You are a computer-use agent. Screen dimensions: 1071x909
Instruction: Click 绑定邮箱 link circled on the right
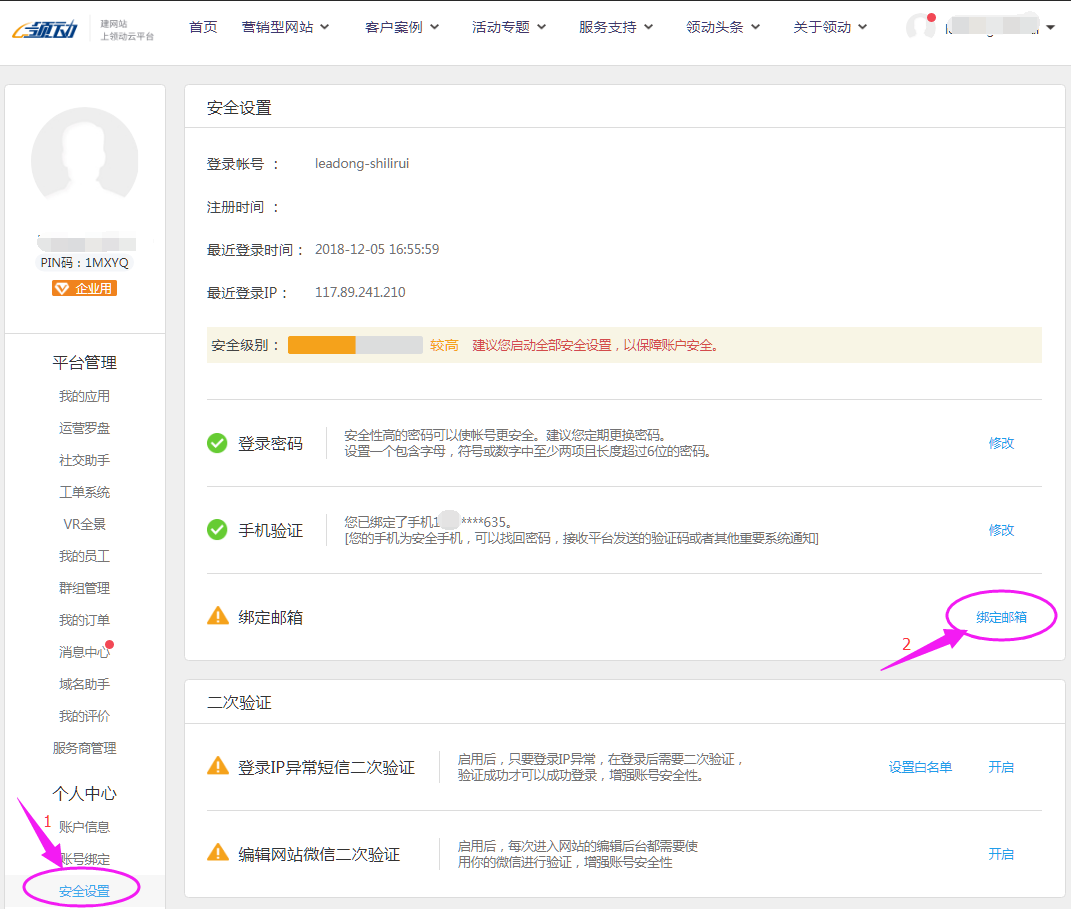point(1000,618)
